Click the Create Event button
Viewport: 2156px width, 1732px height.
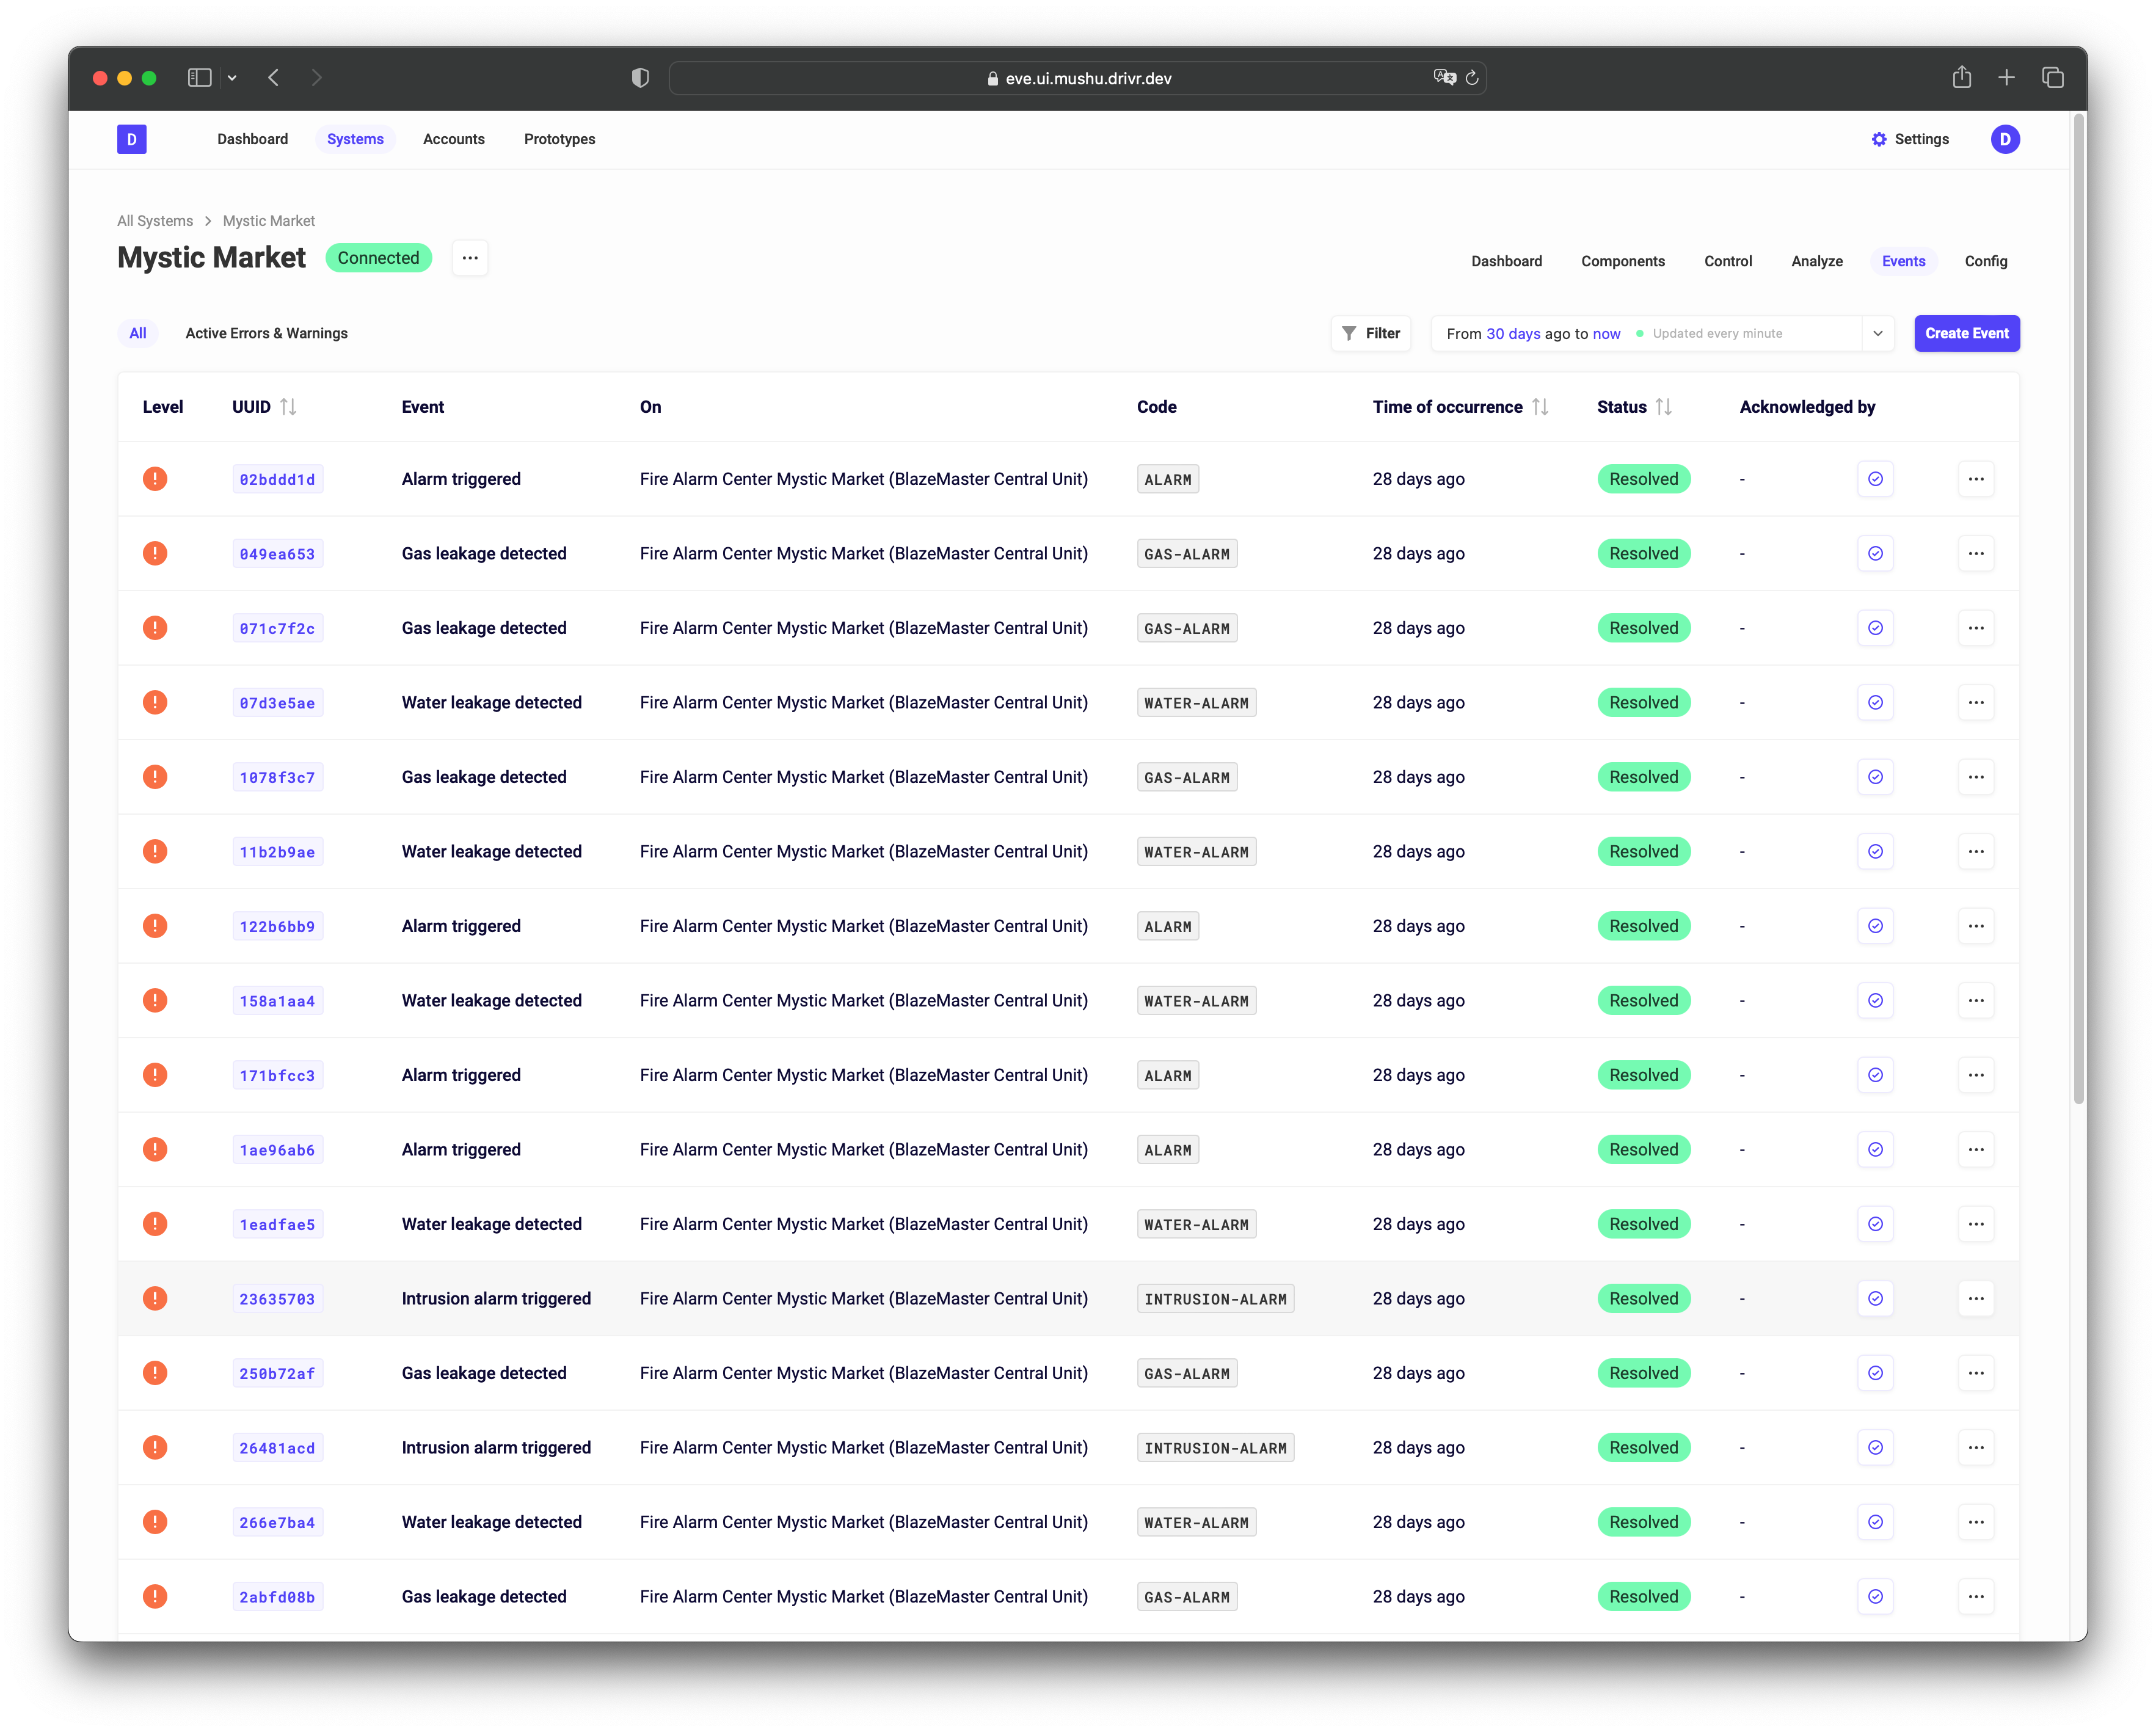(1966, 333)
